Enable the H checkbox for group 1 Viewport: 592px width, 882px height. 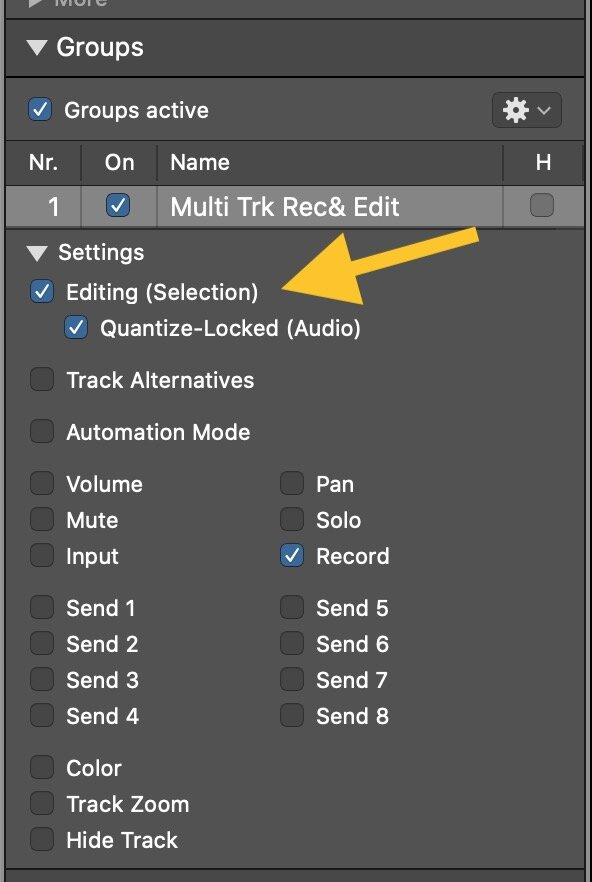[x=542, y=205]
